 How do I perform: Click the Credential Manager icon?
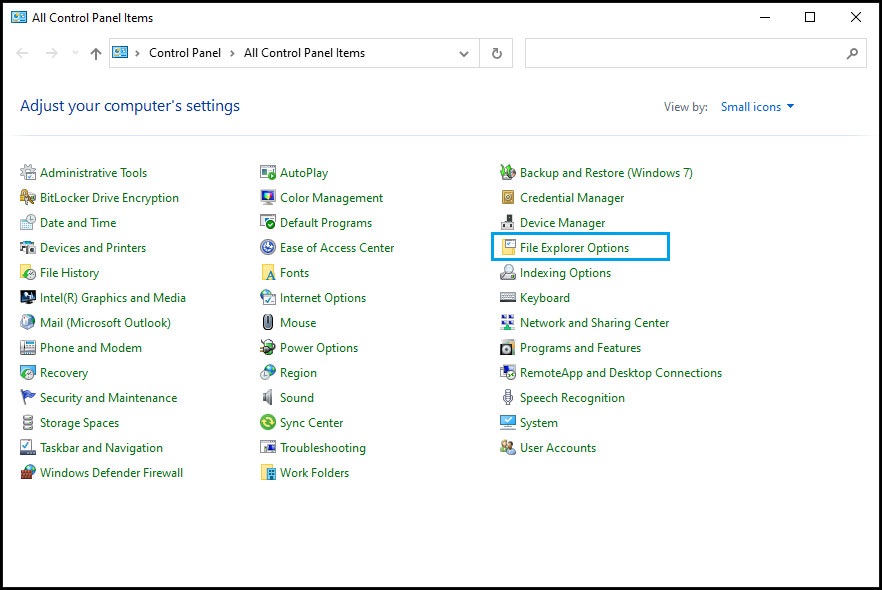(507, 197)
